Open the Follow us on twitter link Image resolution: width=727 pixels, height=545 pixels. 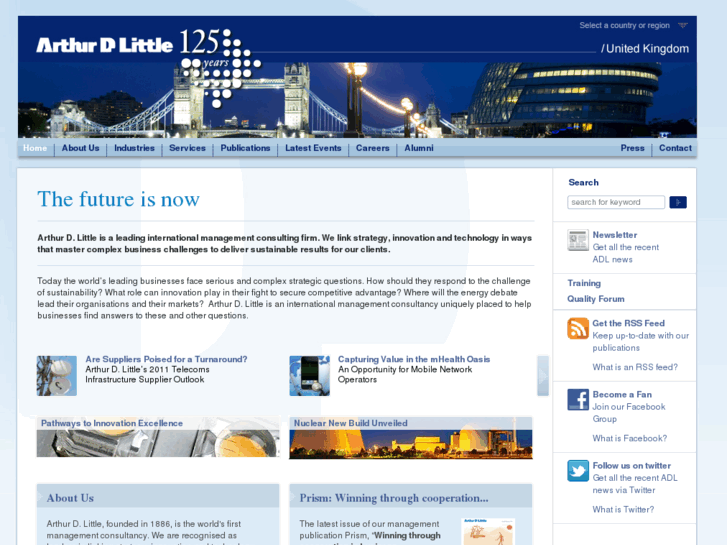631,466
